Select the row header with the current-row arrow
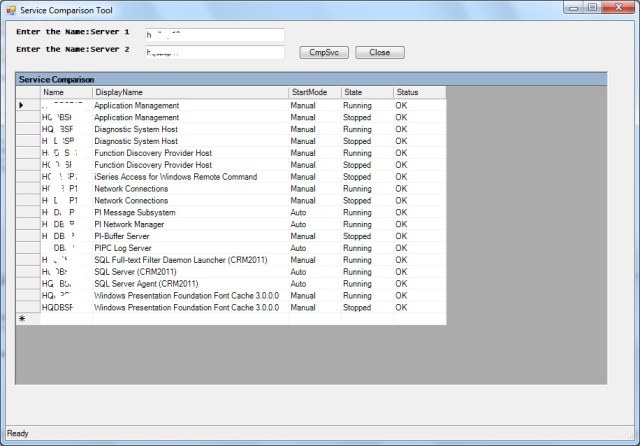The width and height of the screenshot is (640, 446). point(28,105)
